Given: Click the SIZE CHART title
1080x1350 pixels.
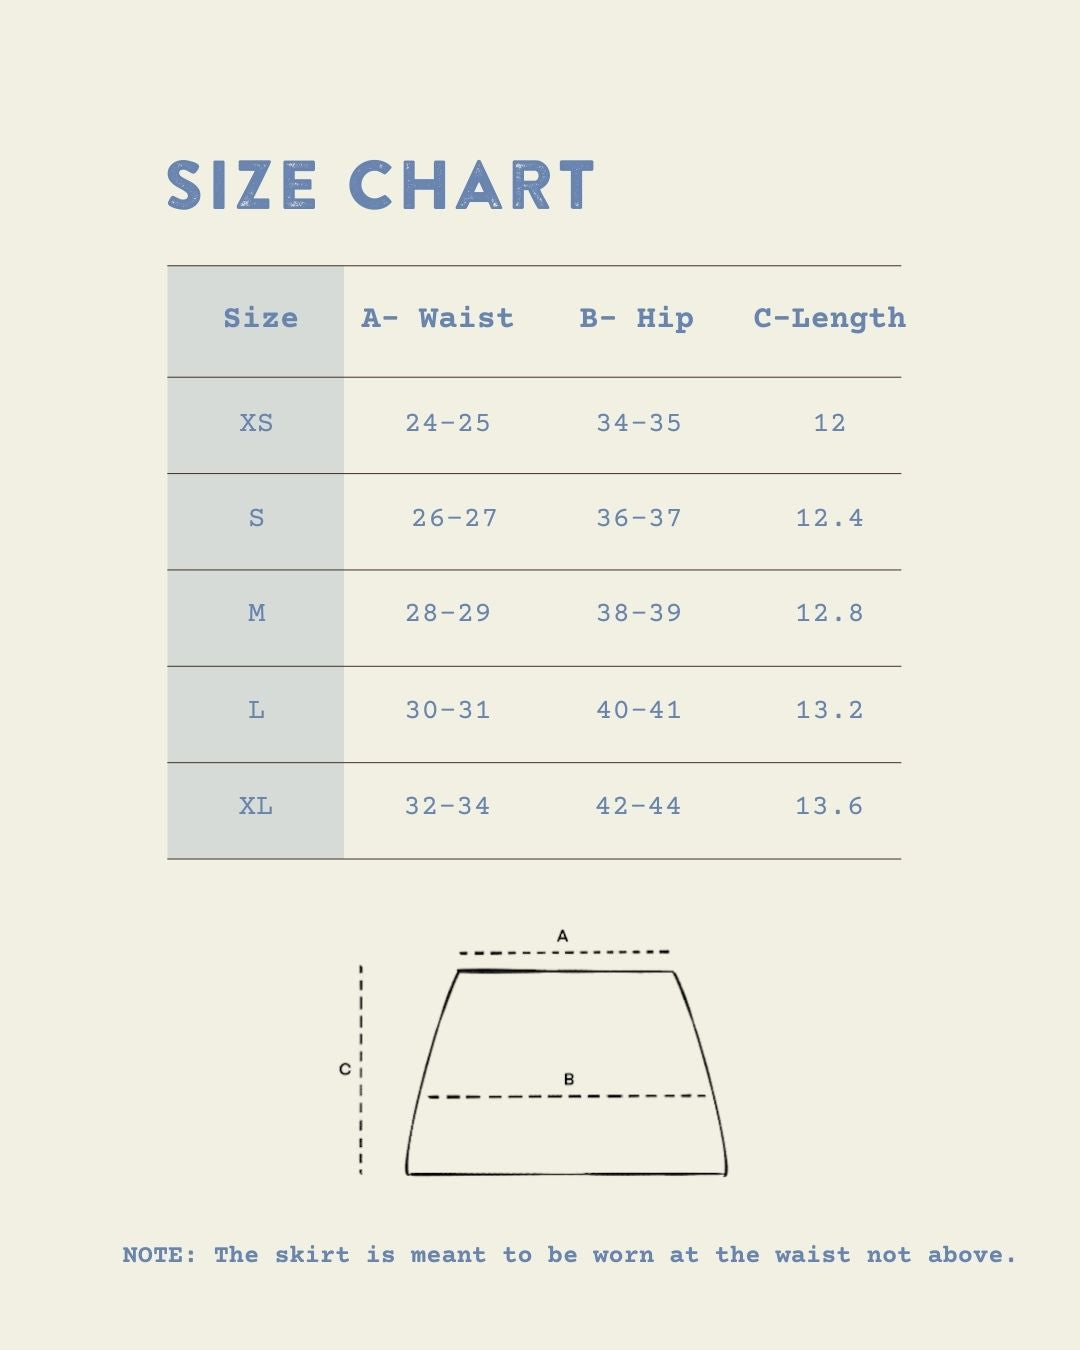Looking at the screenshot, I should click(381, 185).
